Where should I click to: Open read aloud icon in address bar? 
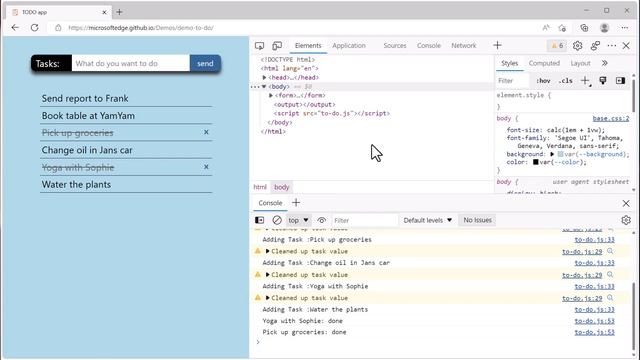pyautogui.click(x=546, y=28)
